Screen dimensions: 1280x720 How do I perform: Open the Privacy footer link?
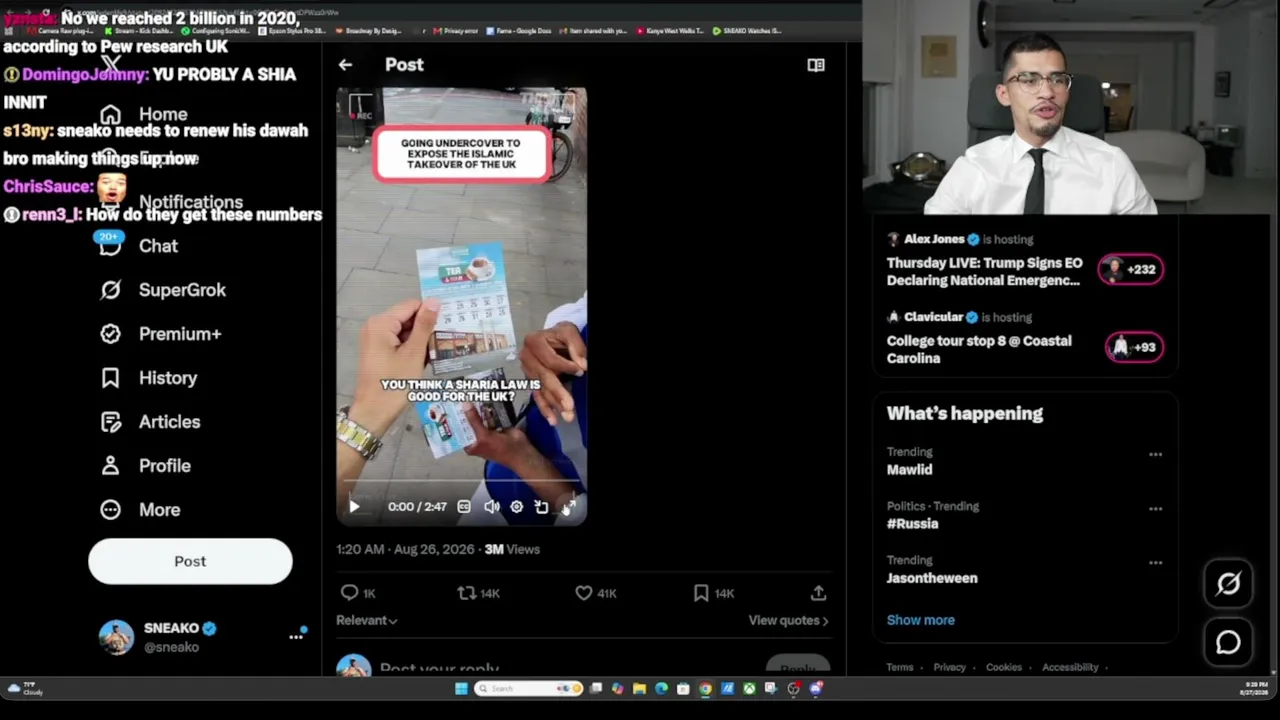coord(949,667)
